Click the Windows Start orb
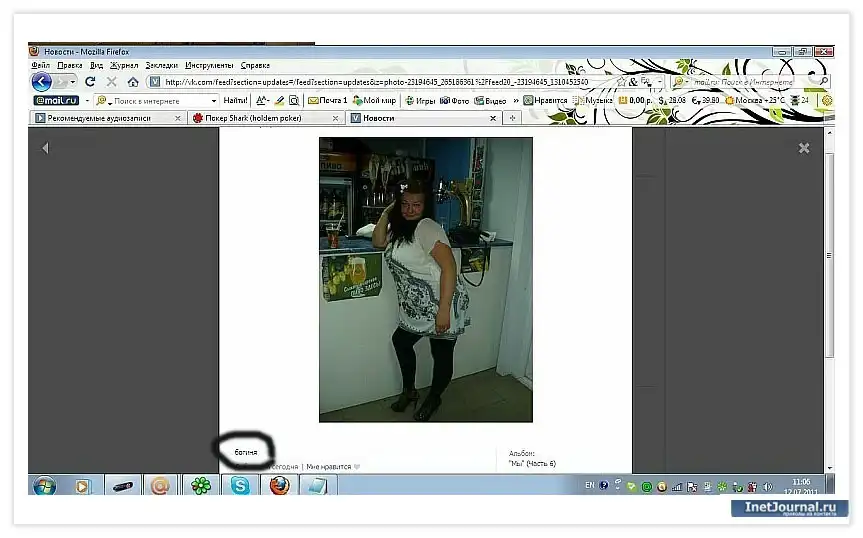This screenshot has width=863, height=538. pyautogui.click(x=45, y=486)
